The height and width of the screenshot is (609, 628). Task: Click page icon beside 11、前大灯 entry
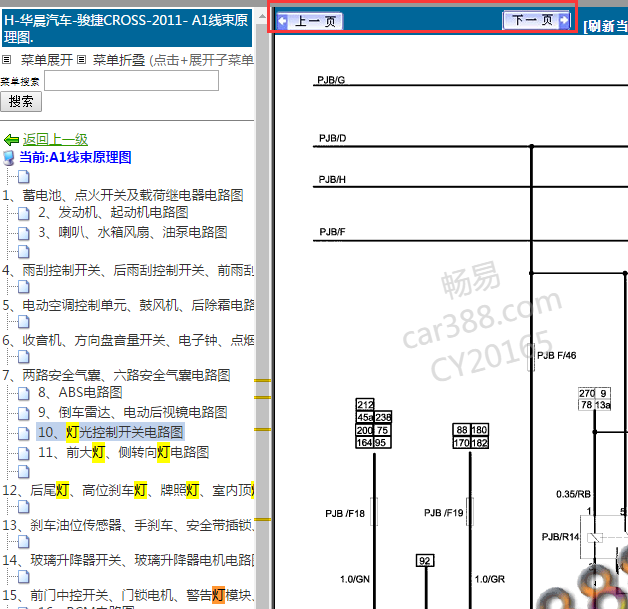point(24,454)
